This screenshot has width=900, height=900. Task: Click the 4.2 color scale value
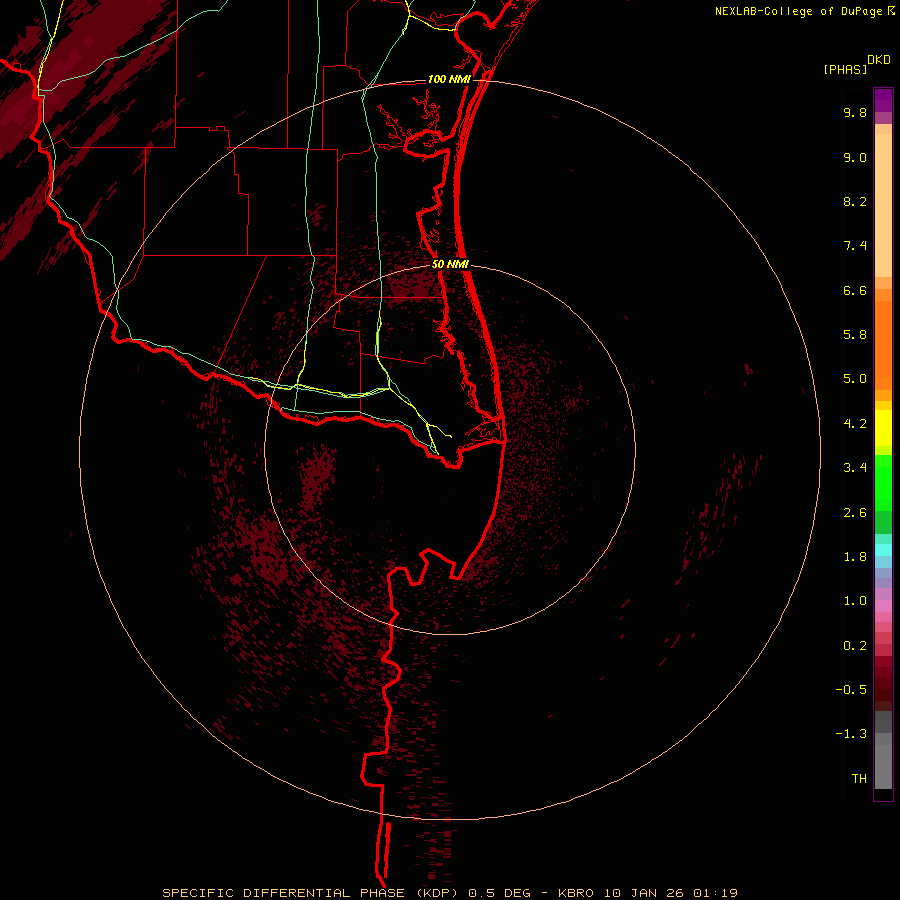point(855,424)
